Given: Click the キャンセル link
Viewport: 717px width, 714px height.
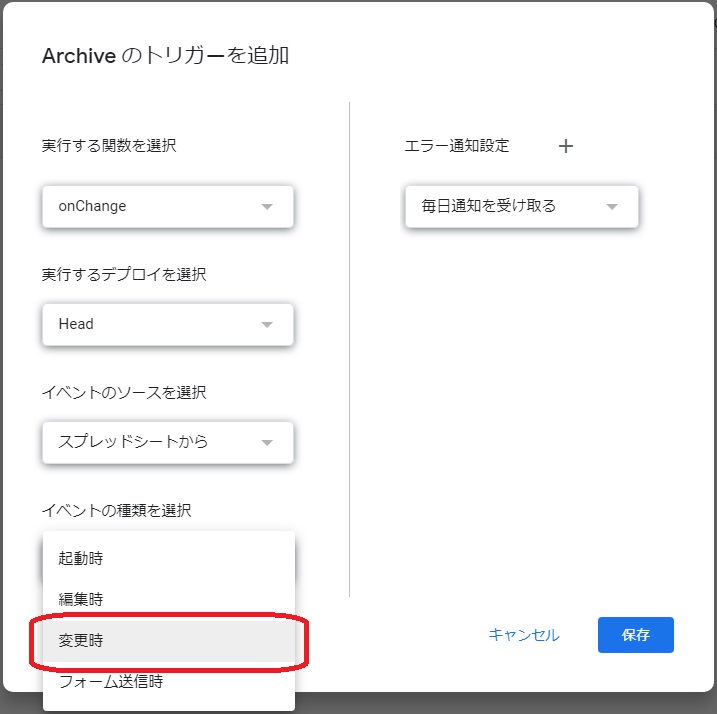Looking at the screenshot, I should (x=524, y=635).
